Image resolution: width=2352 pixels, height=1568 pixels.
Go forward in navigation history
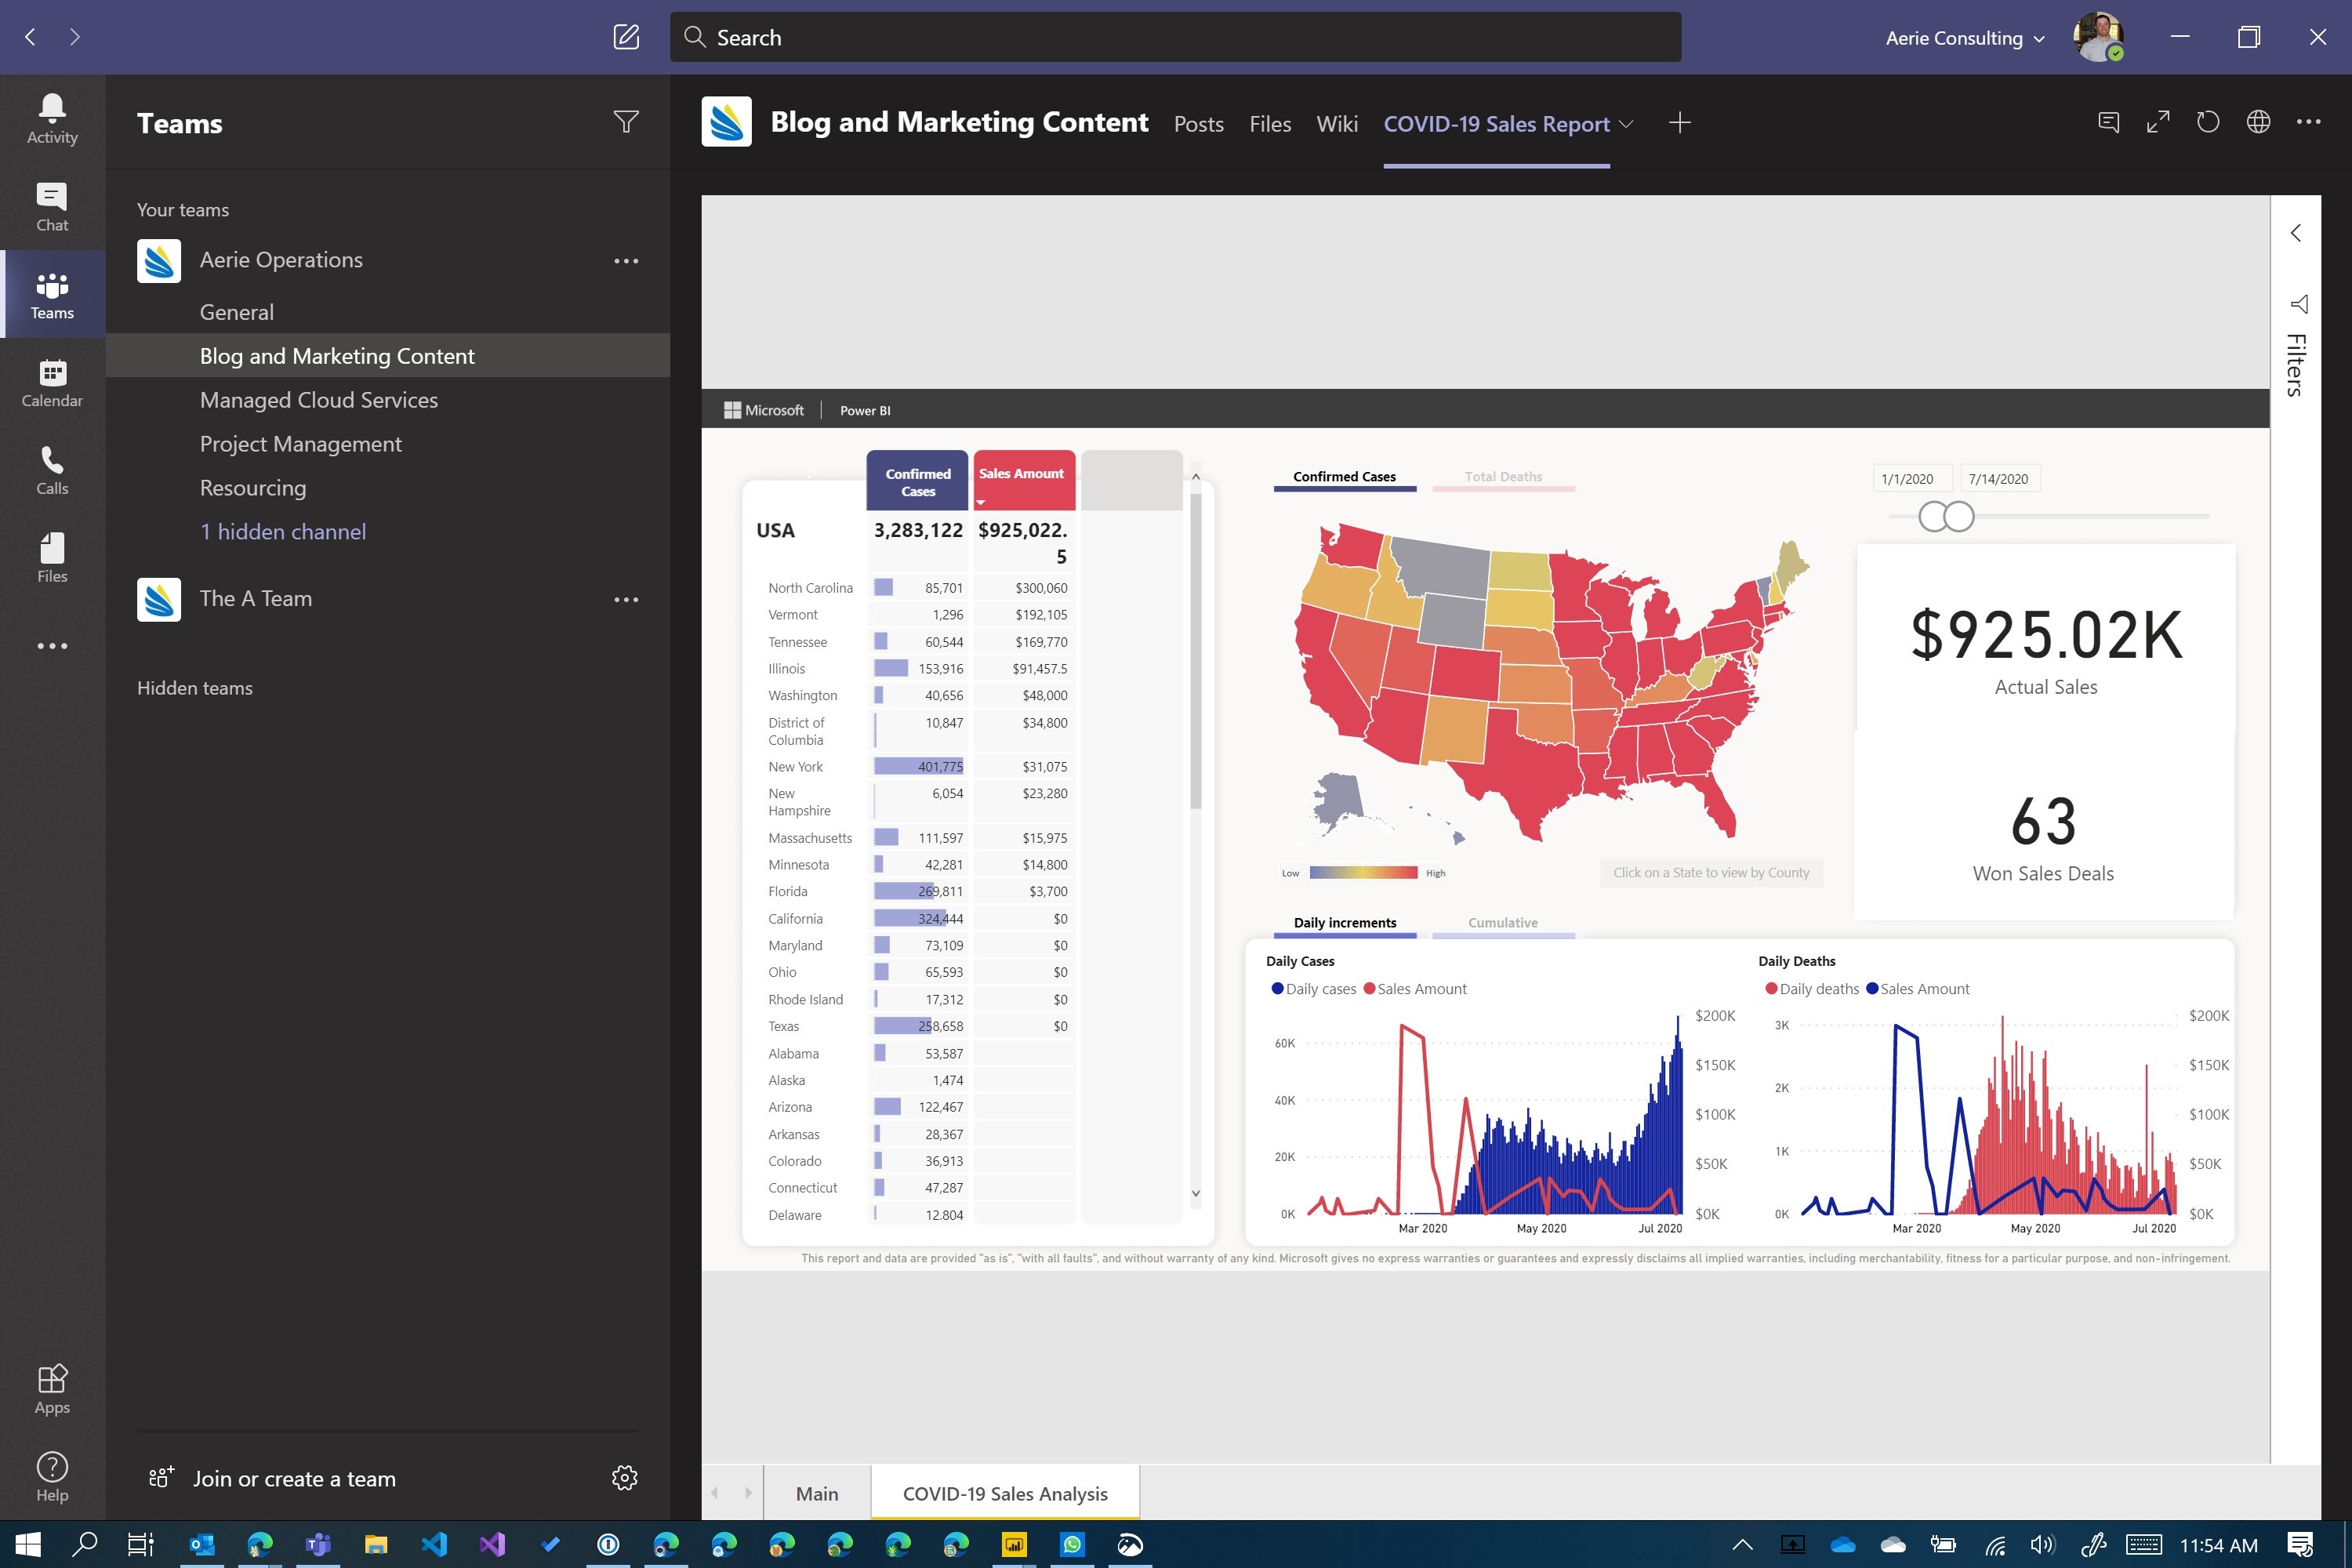click(x=75, y=37)
